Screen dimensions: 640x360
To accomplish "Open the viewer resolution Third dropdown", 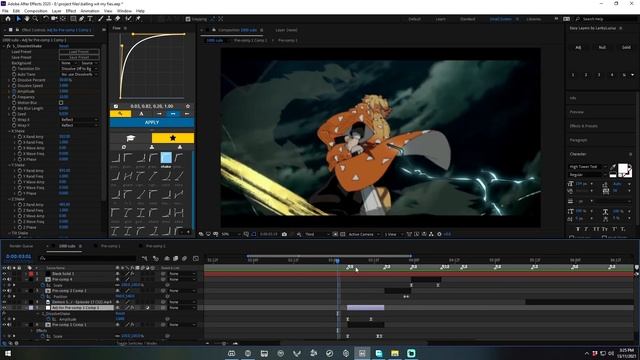I will (317, 234).
